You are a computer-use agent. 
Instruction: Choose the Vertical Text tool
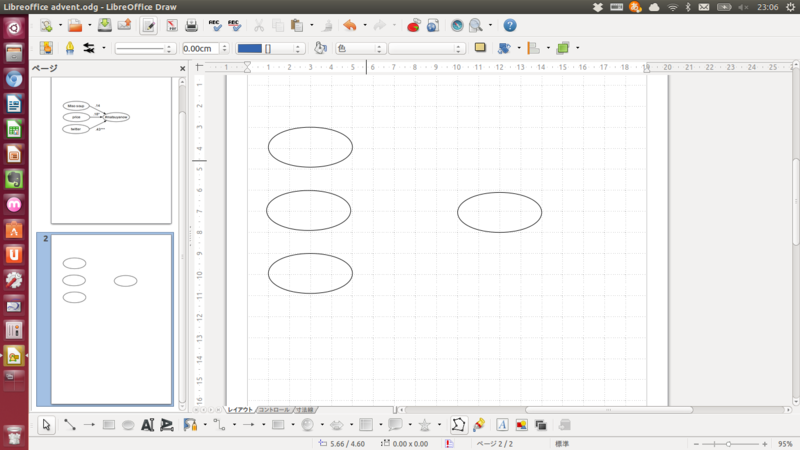coord(167,424)
